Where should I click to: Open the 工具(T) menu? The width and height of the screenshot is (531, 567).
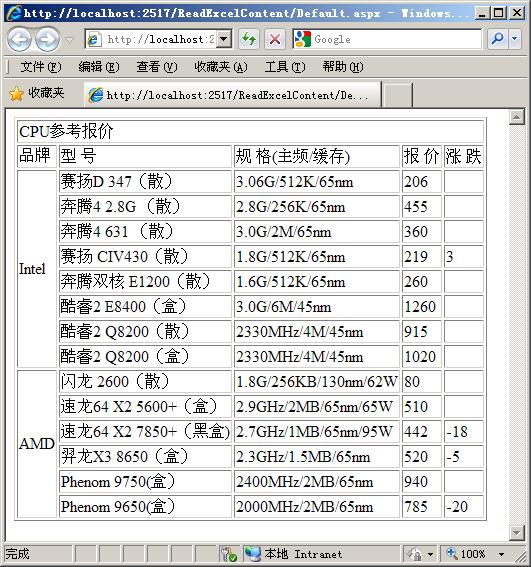click(285, 67)
